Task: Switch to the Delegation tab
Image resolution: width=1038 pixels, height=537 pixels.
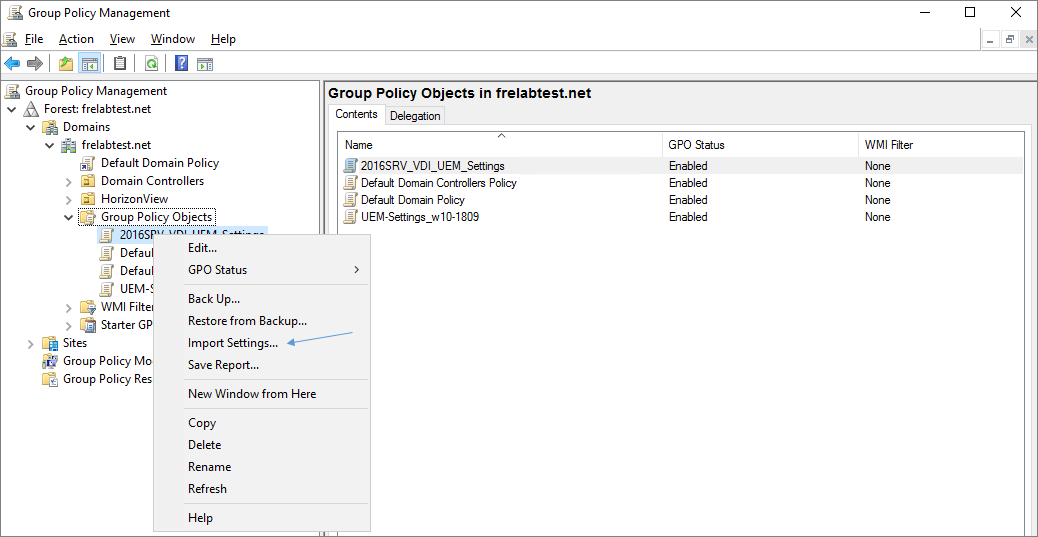Action: click(415, 116)
